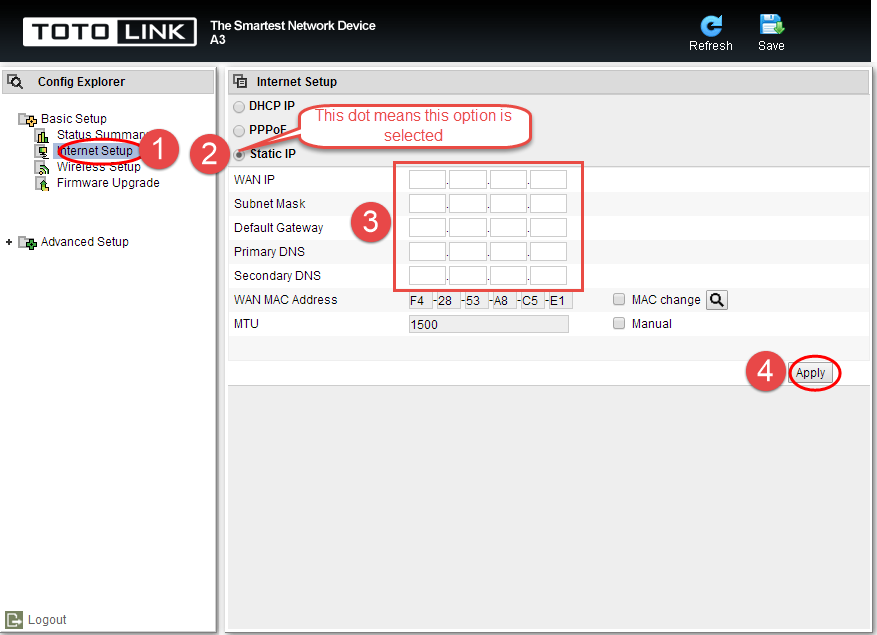Click the WAN MAC field containing 28
The width and height of the screenshot is (877, 635).
[449, 300]
